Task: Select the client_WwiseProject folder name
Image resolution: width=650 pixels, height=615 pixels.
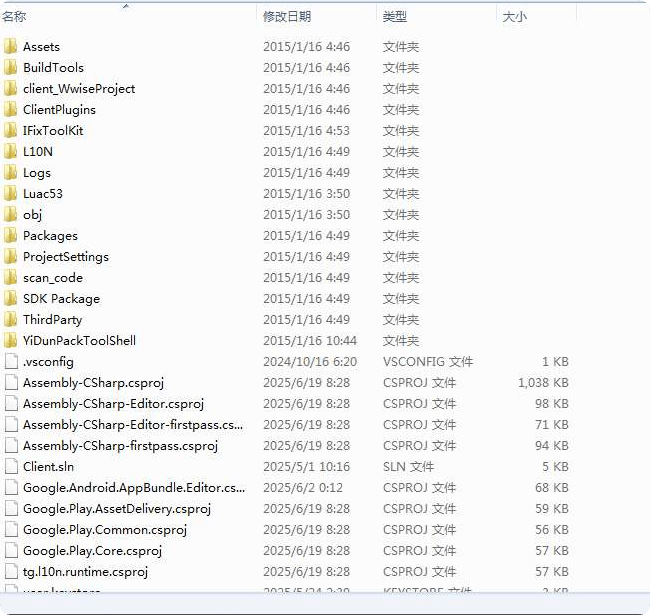Action: click(x=79, y=89)
